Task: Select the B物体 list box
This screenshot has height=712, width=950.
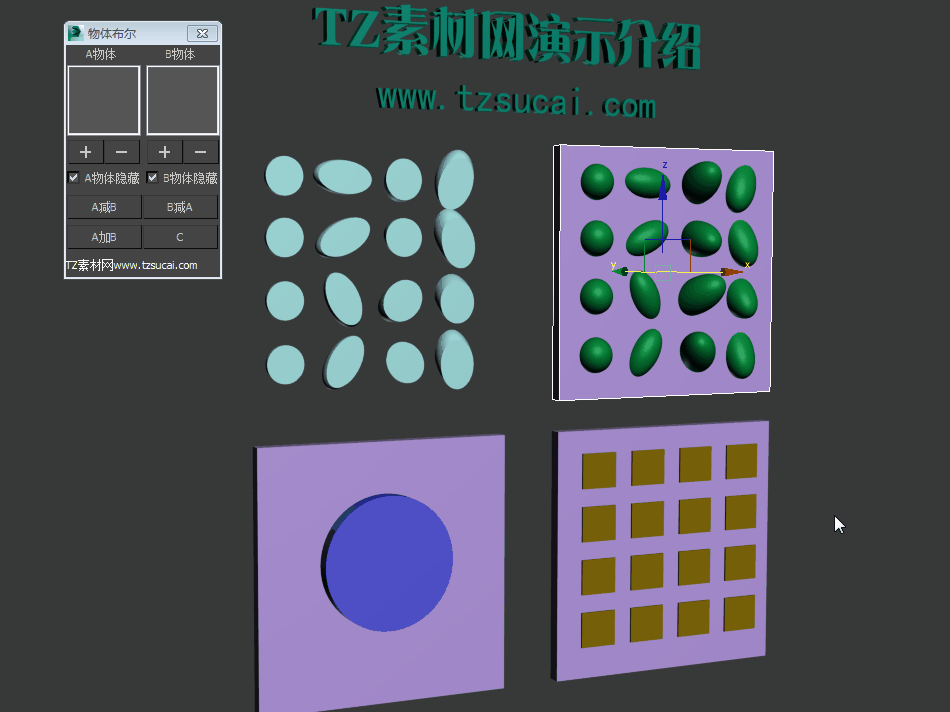Action: coord(182,100)
